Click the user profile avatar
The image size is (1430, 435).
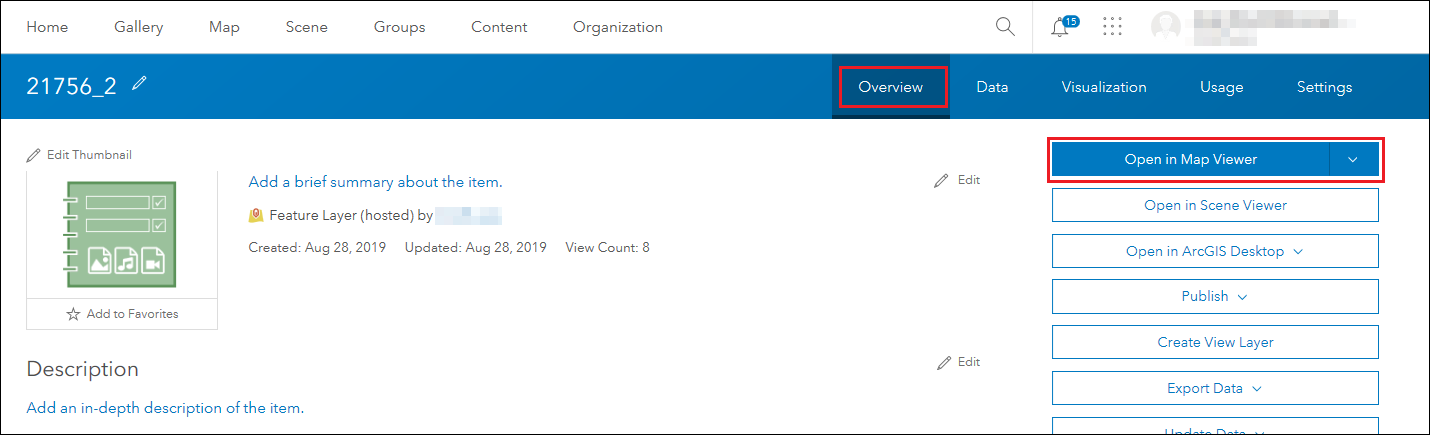(1167, 27)
